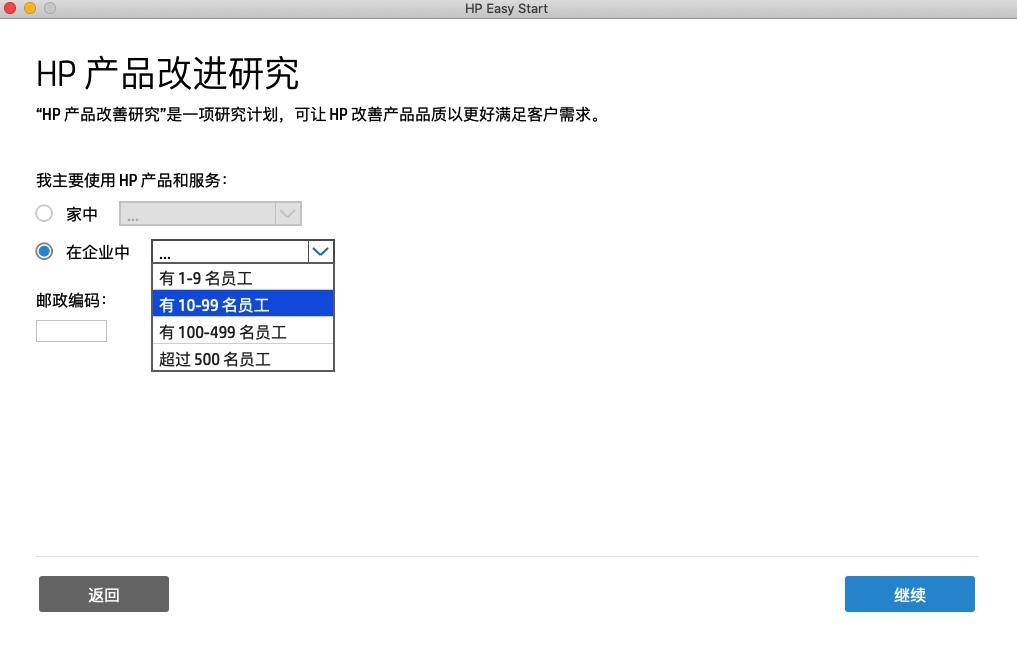
Task: Choose 有 10-99 名员工 option
Action: click(243, 304)
